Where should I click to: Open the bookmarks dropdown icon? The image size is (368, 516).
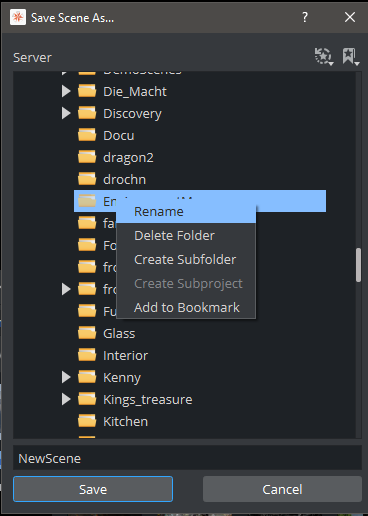tap(350, 56)
